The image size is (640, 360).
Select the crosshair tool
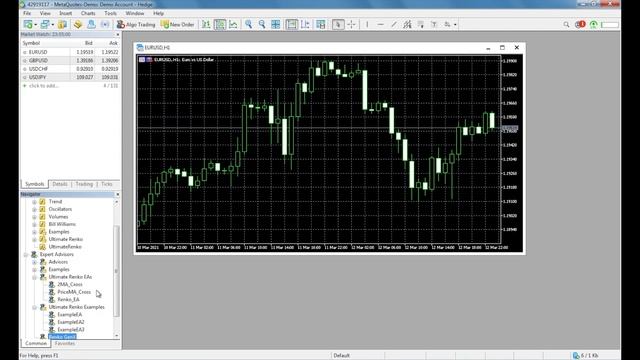pyautogui.click(x=351, y=24)
